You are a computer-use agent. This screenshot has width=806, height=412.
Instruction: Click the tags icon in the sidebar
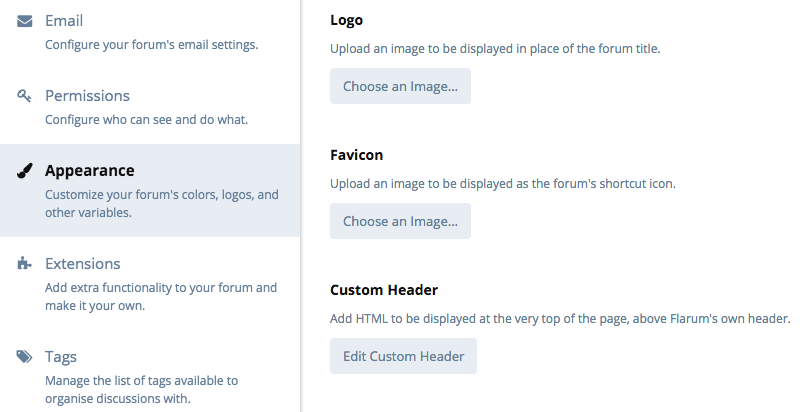click(x=25, y=357)
